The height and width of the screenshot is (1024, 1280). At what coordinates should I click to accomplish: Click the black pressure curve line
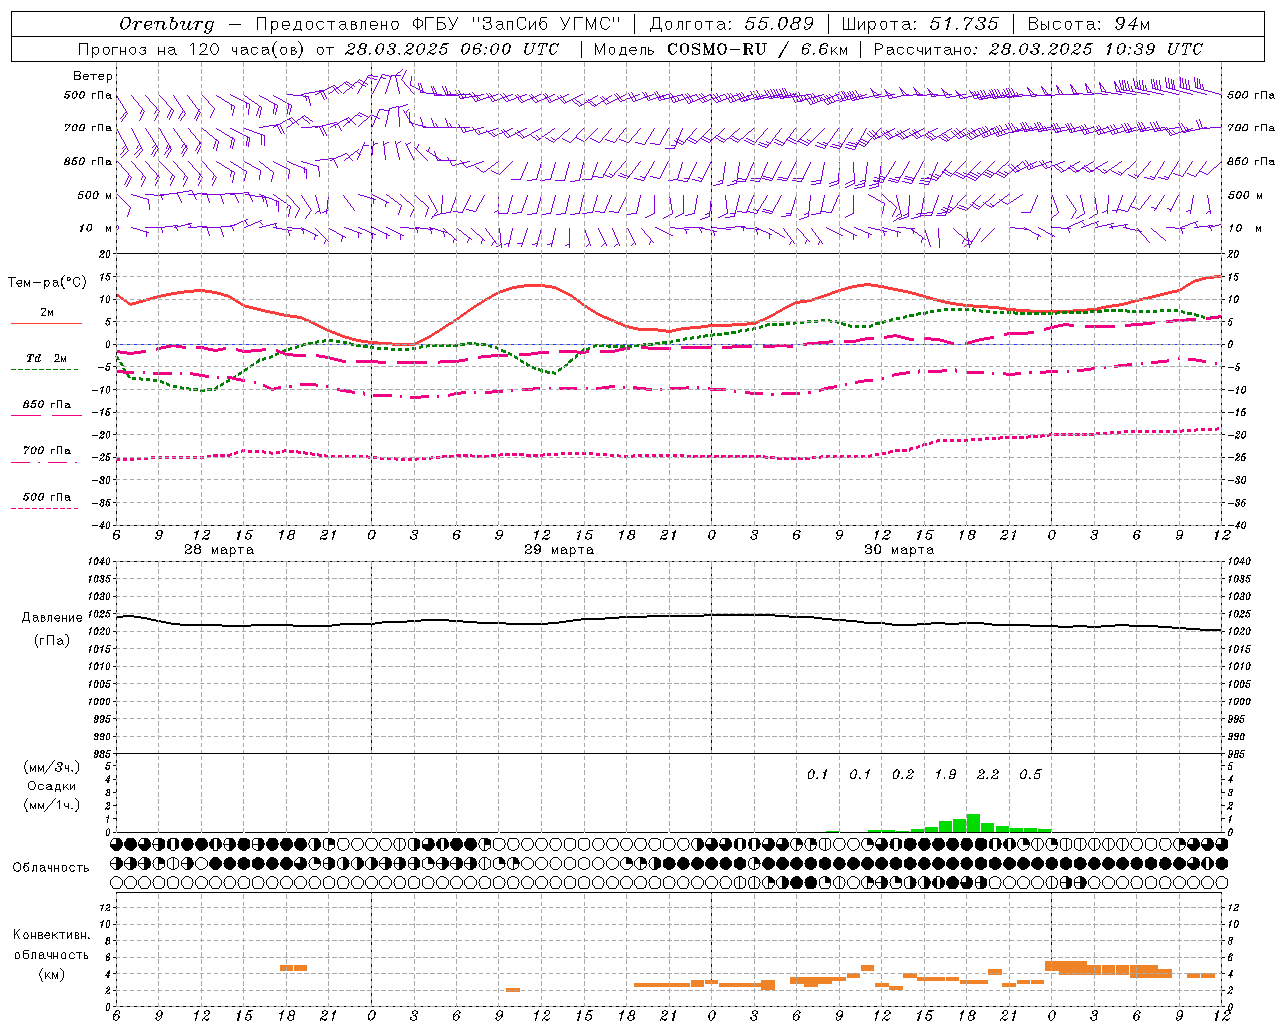tap(670, 616)
